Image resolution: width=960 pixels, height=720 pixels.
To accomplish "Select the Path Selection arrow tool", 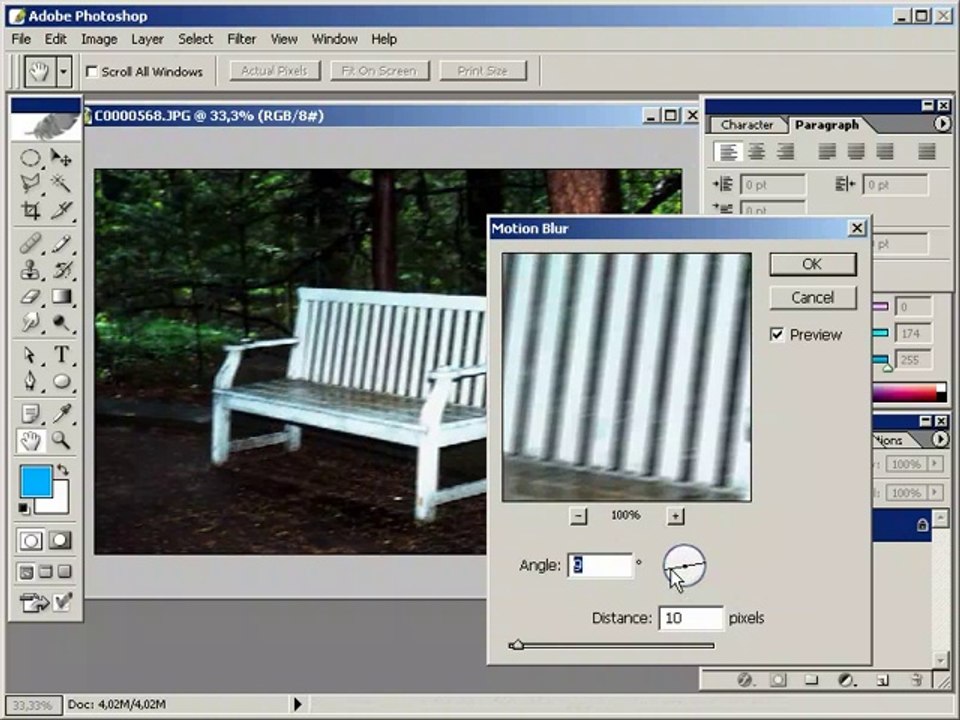I will pos(31,355).
